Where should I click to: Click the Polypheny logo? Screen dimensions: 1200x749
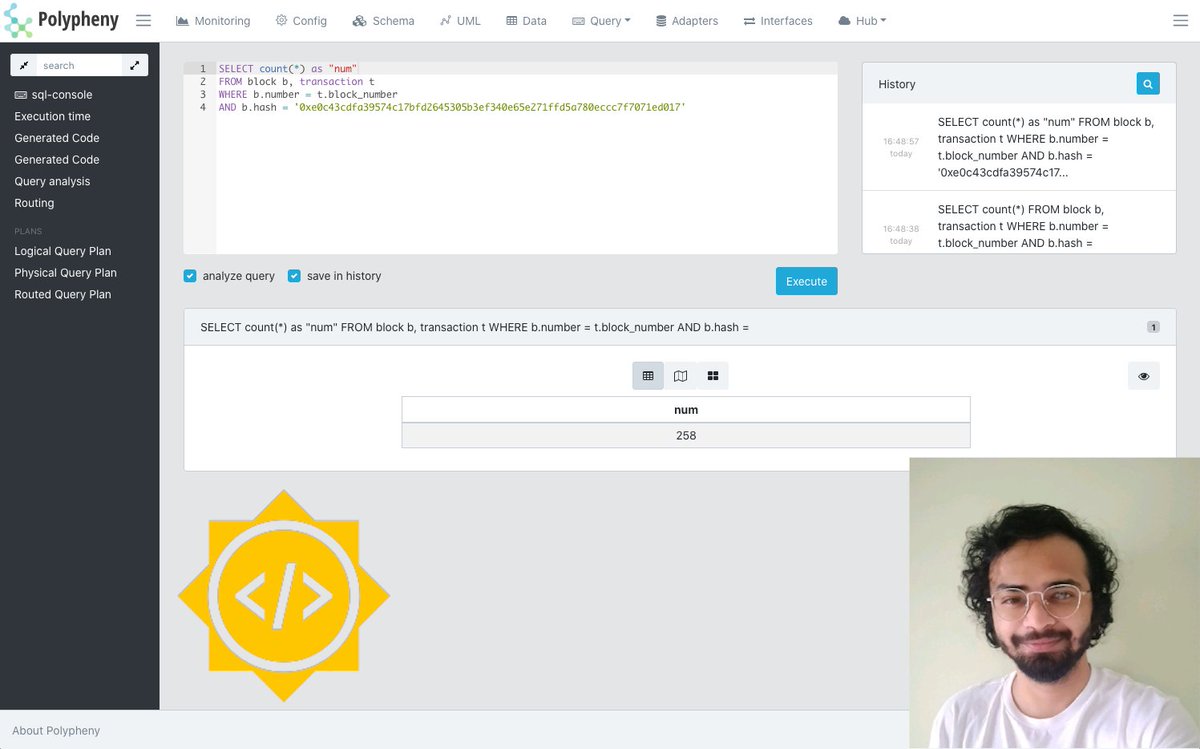tap(62, 20)
